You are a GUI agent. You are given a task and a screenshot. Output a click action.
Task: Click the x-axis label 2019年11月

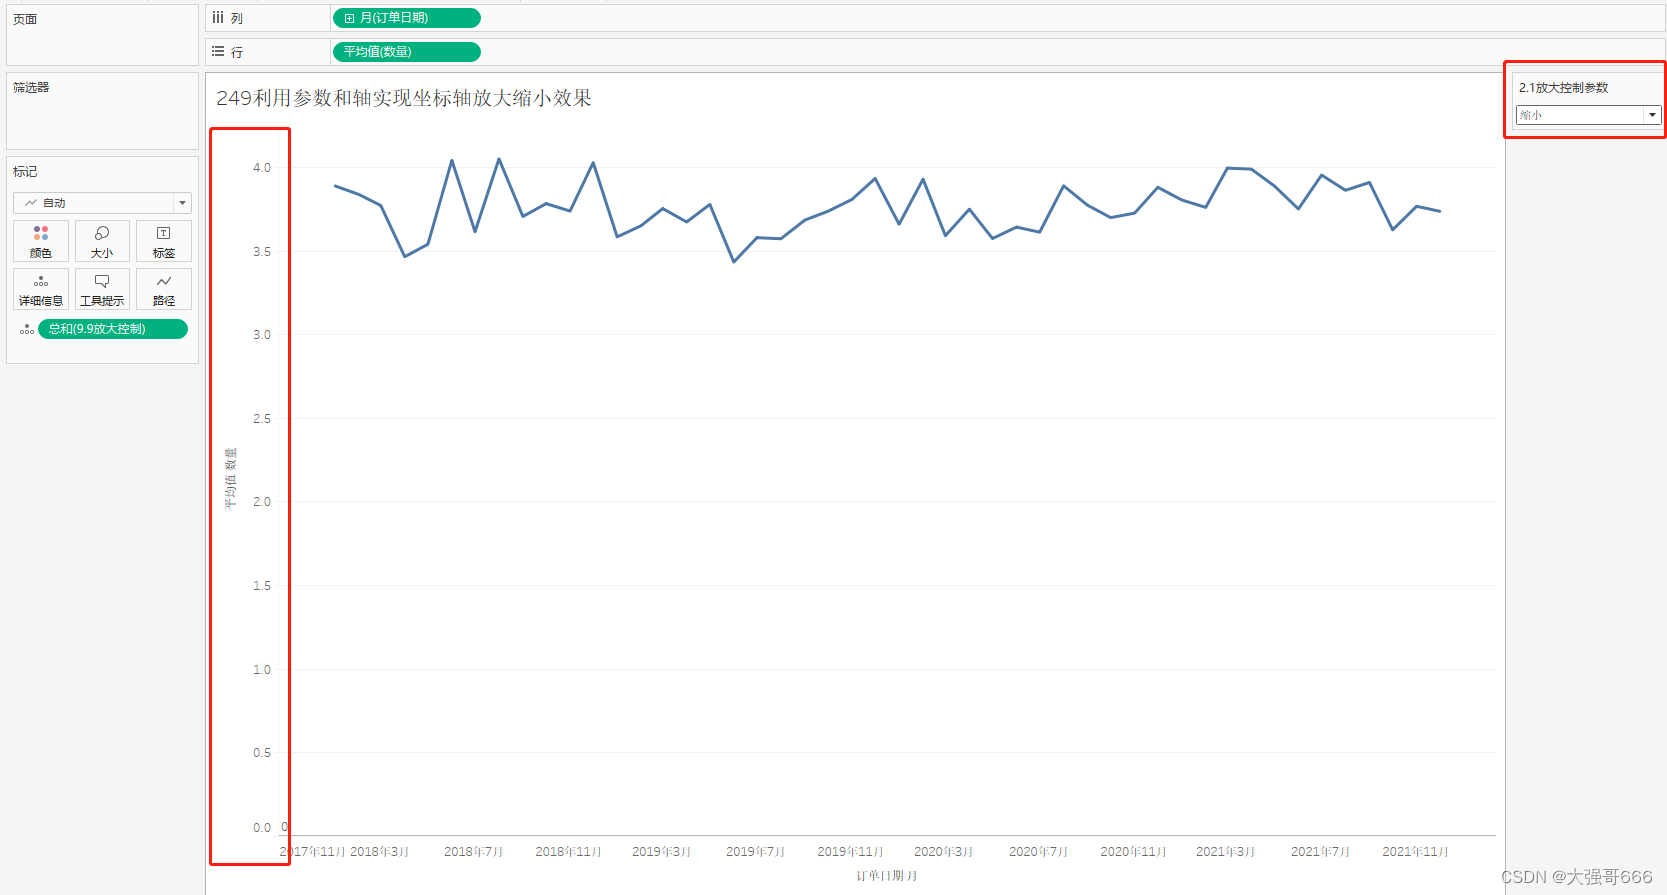click(x=851, y=852)
